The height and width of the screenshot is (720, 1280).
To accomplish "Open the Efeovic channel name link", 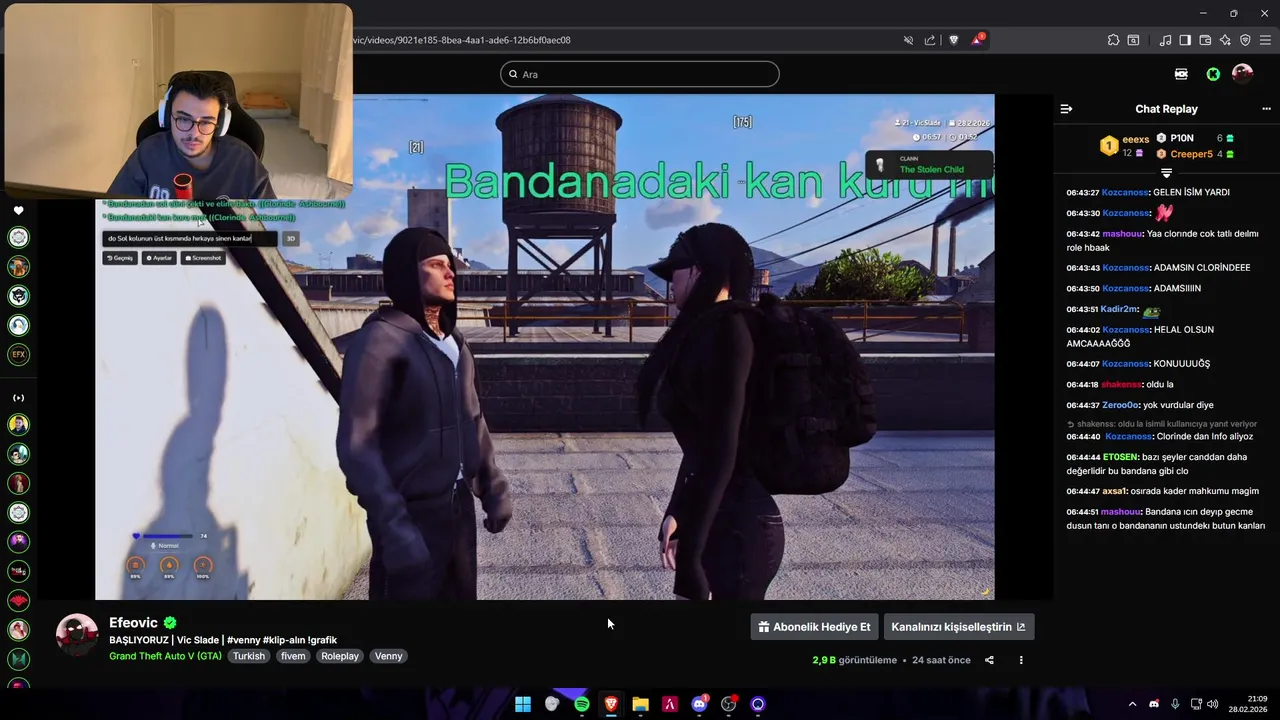I will click(x=134, y=623).
